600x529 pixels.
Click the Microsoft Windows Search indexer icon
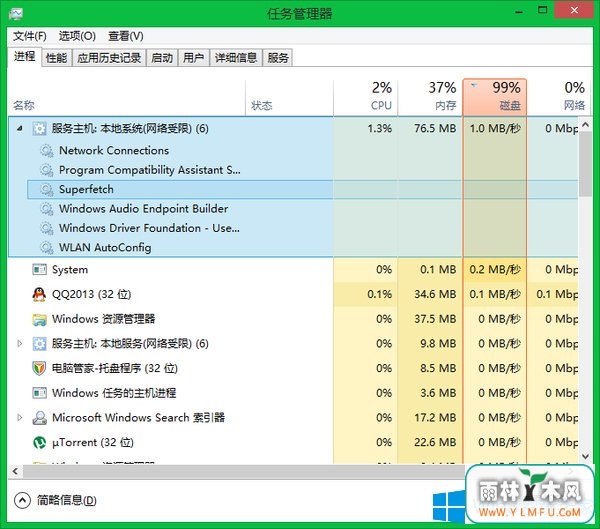point(39,418)
